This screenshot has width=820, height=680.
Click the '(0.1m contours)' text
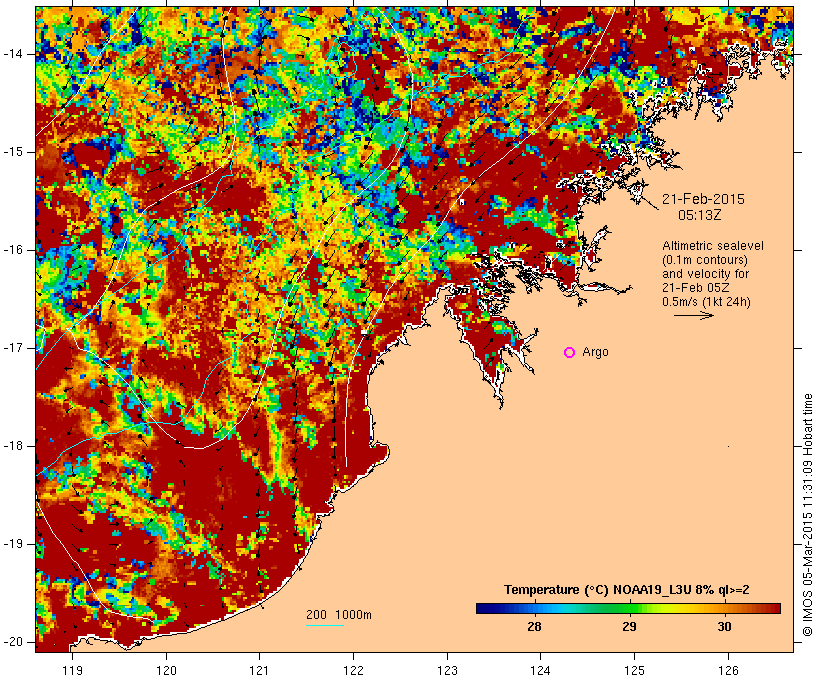[x=705, y=260]
